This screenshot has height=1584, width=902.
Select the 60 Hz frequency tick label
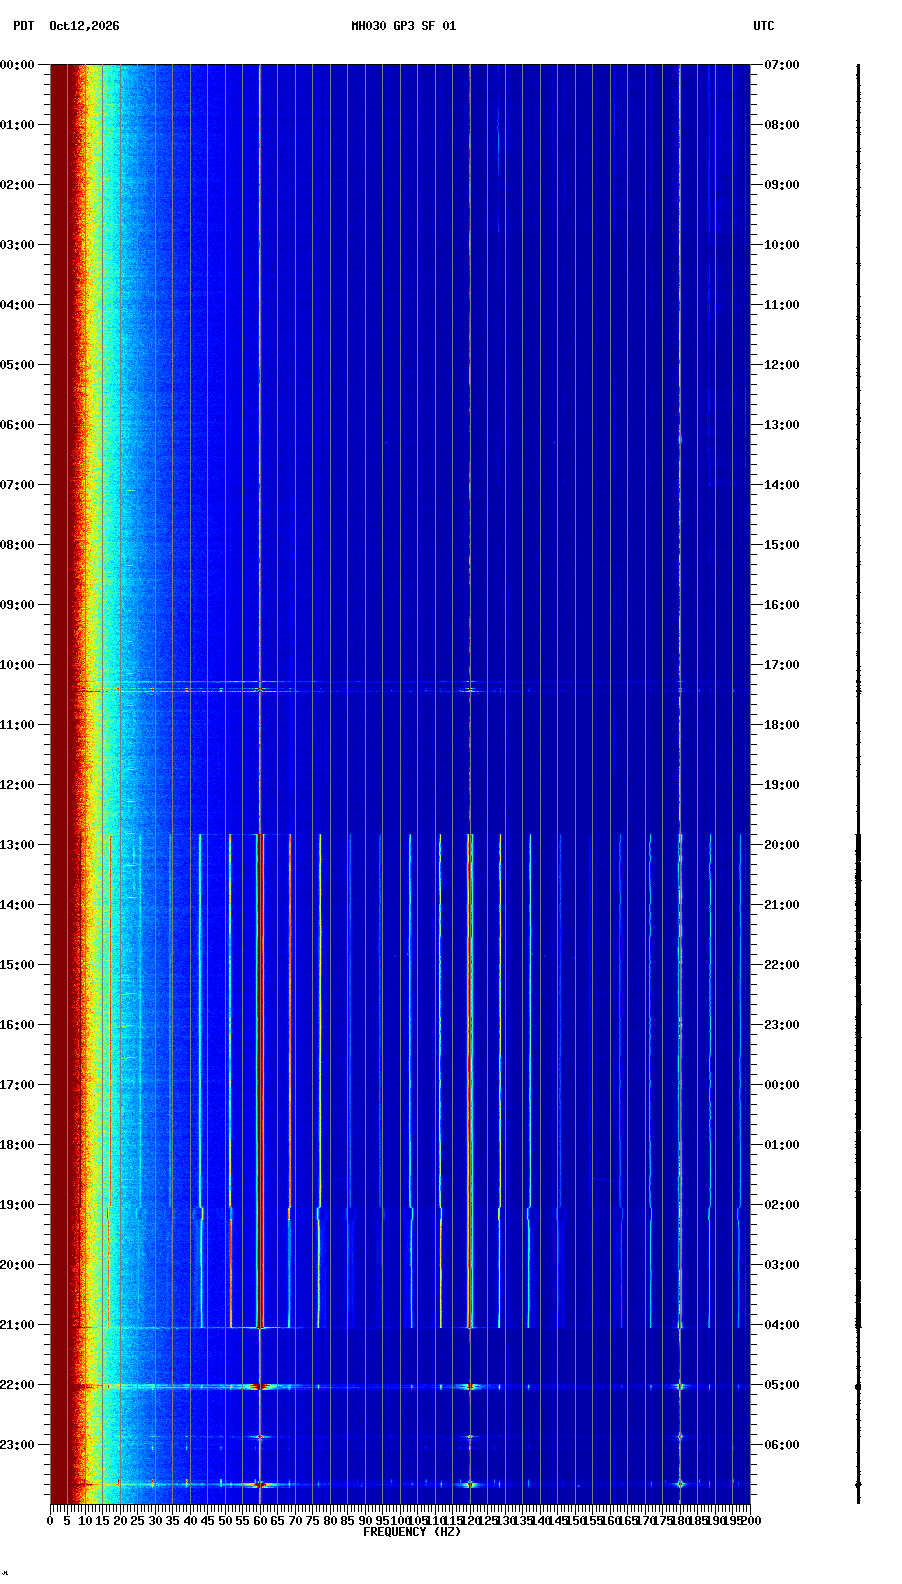click(260, 1521)
